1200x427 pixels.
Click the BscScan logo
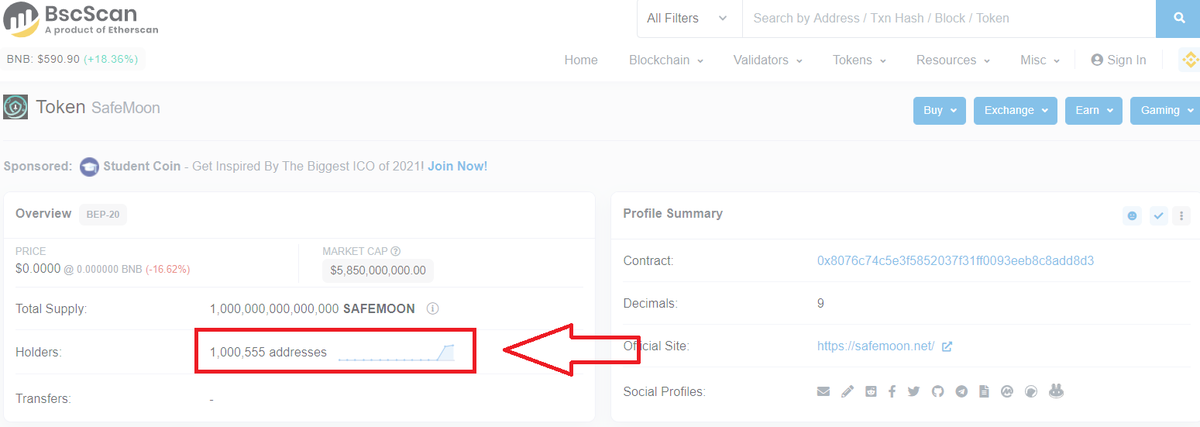(82, 18)
